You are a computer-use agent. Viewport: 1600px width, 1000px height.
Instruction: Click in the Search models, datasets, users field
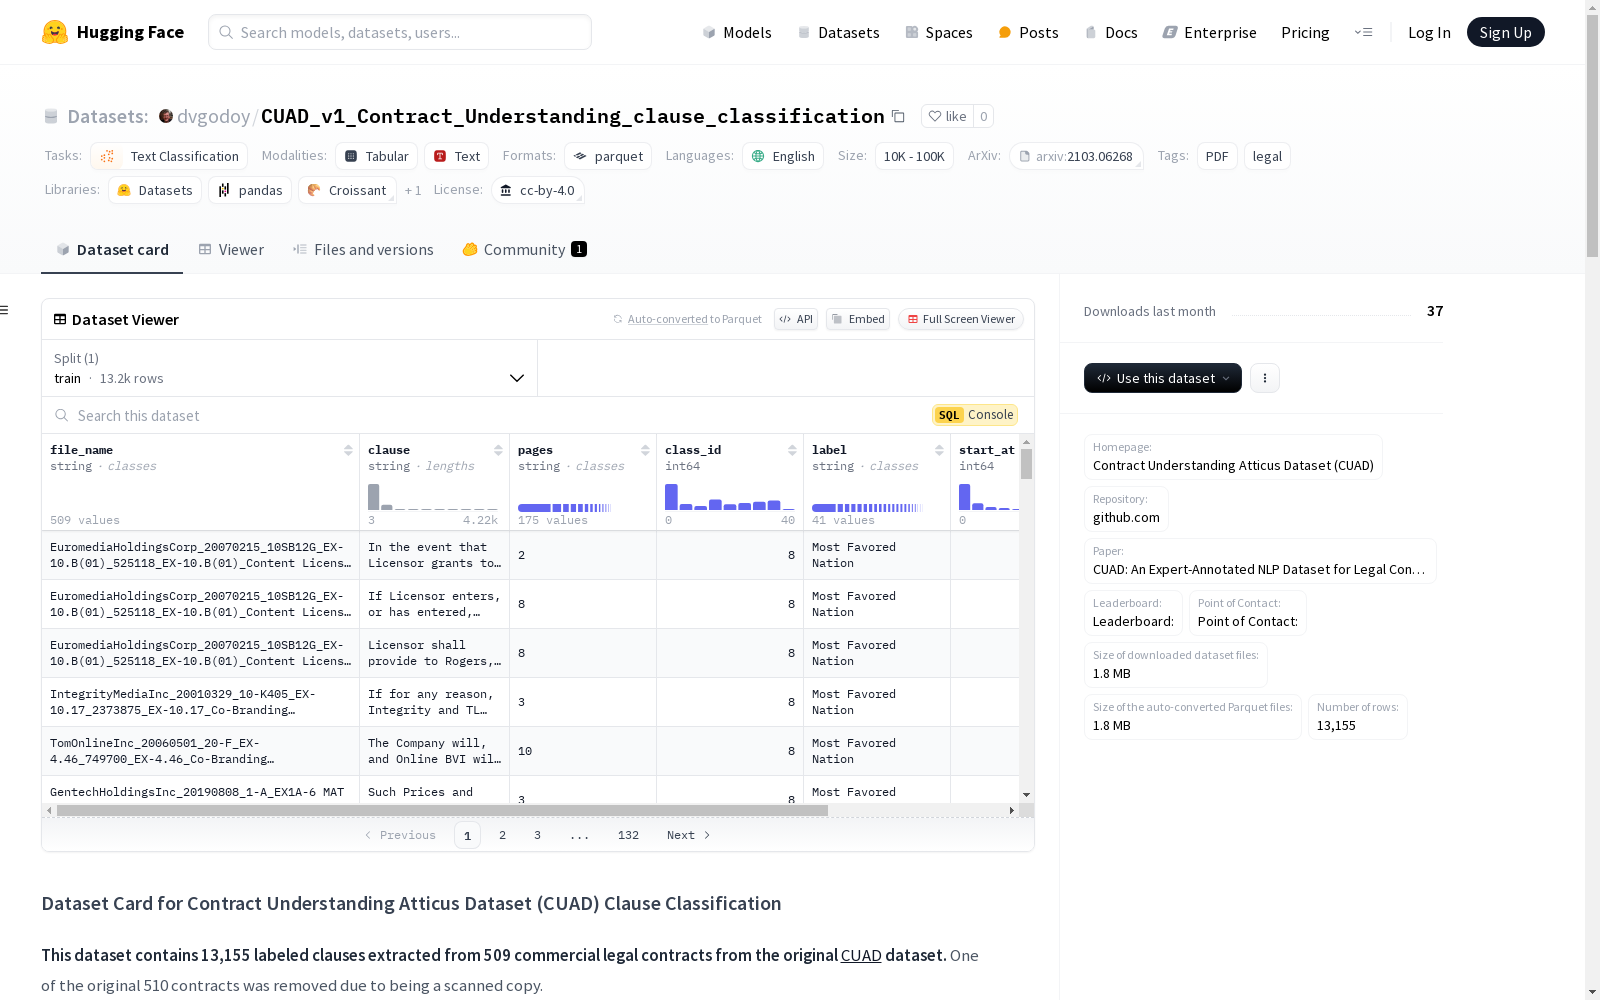[x=400, y=32]
